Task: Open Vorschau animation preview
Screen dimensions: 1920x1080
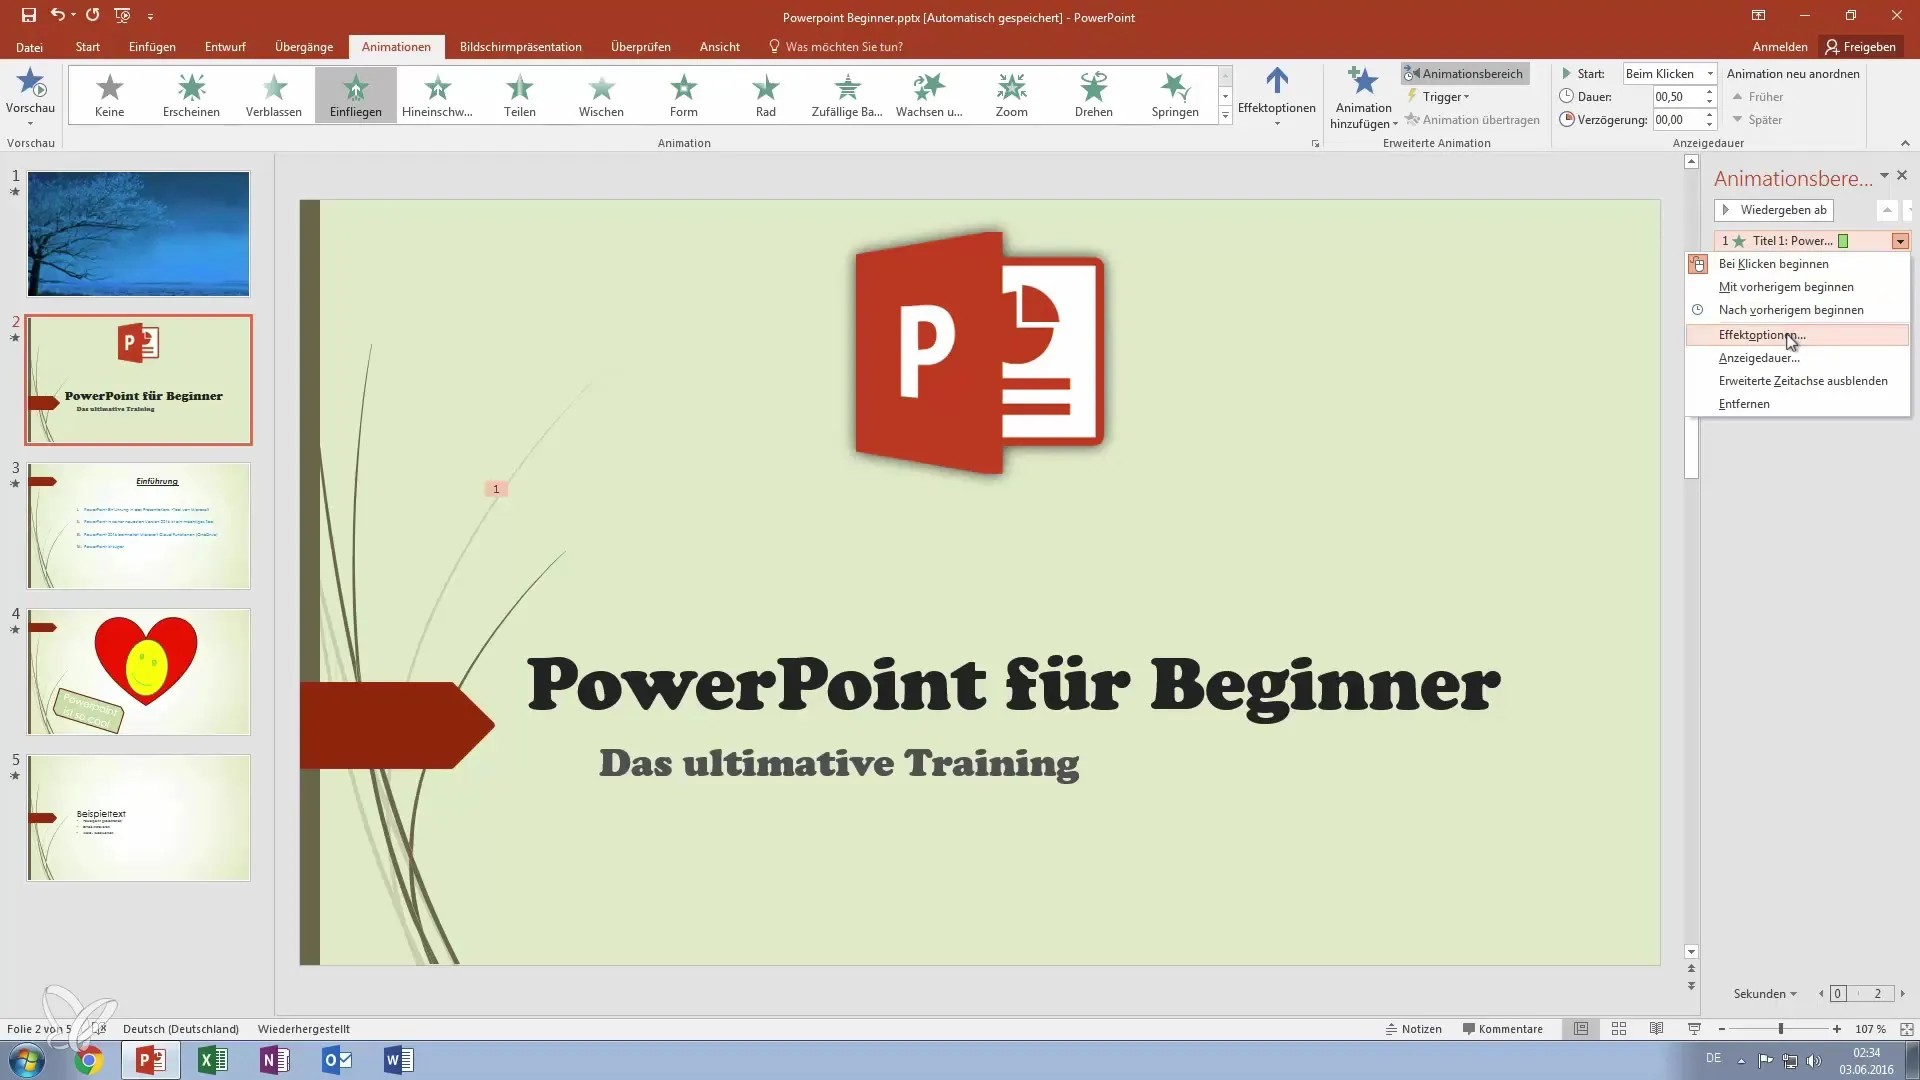Action: (30, 95)
